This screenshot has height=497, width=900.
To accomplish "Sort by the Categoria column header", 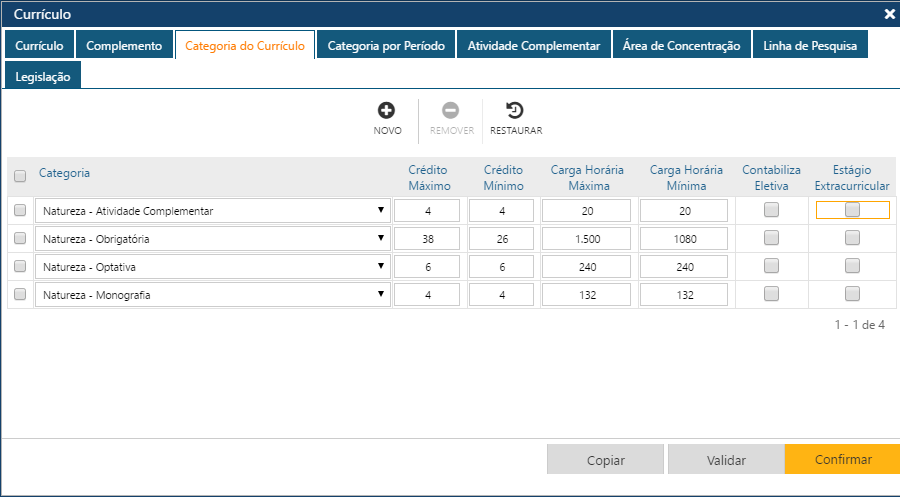I will tap(65, 173).
